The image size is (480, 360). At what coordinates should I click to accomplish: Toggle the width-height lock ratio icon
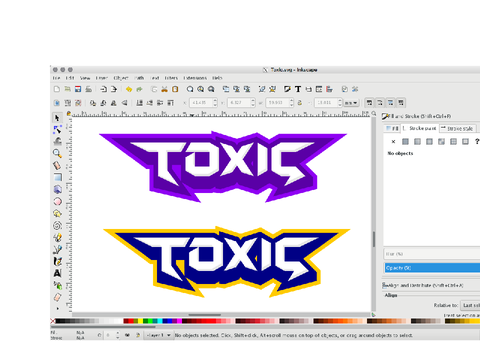tap(300, 103)
